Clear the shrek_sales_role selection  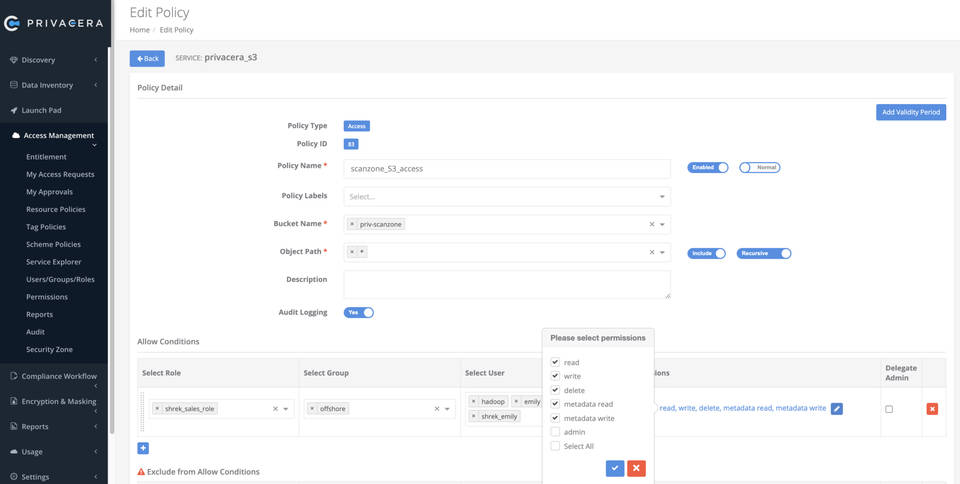tap(275, 409)
